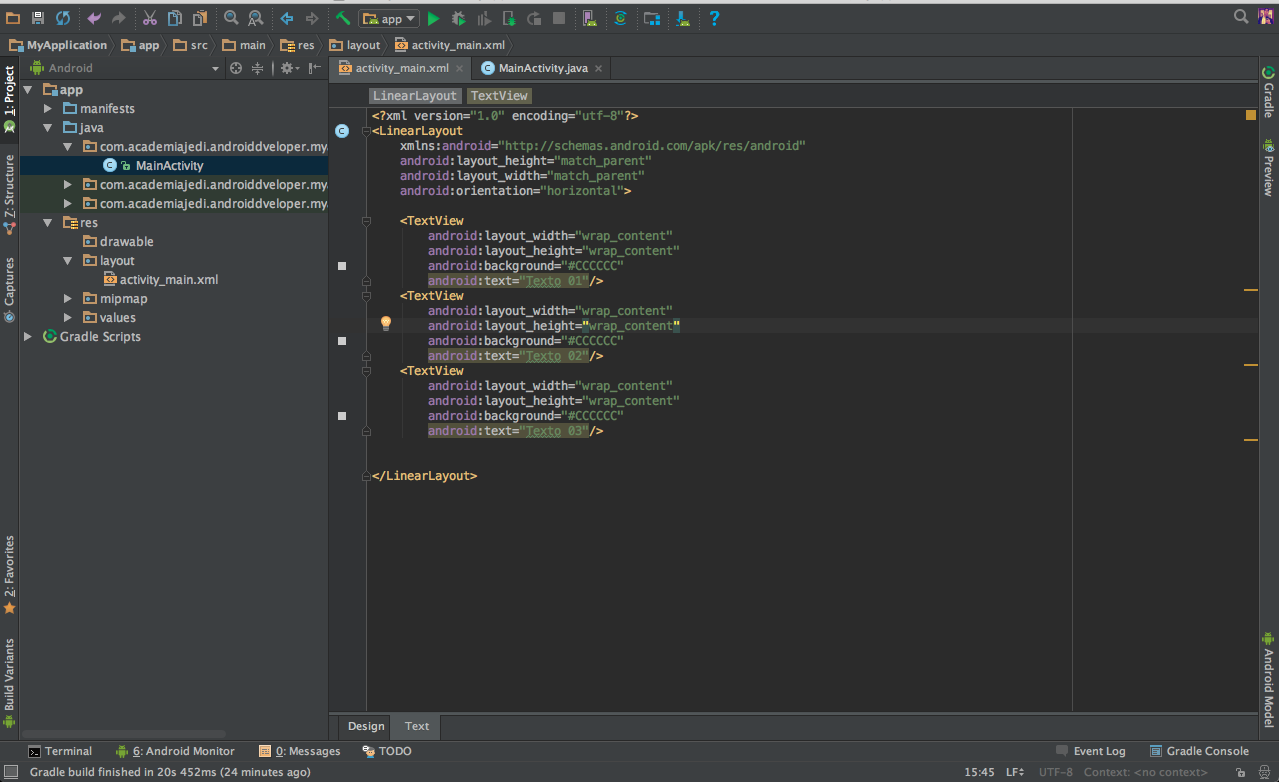The height and width of the screenshot is (782, 1279).
Task: Click the Cut scissors icon in toolbar
Action: click(x=150, y=18)
